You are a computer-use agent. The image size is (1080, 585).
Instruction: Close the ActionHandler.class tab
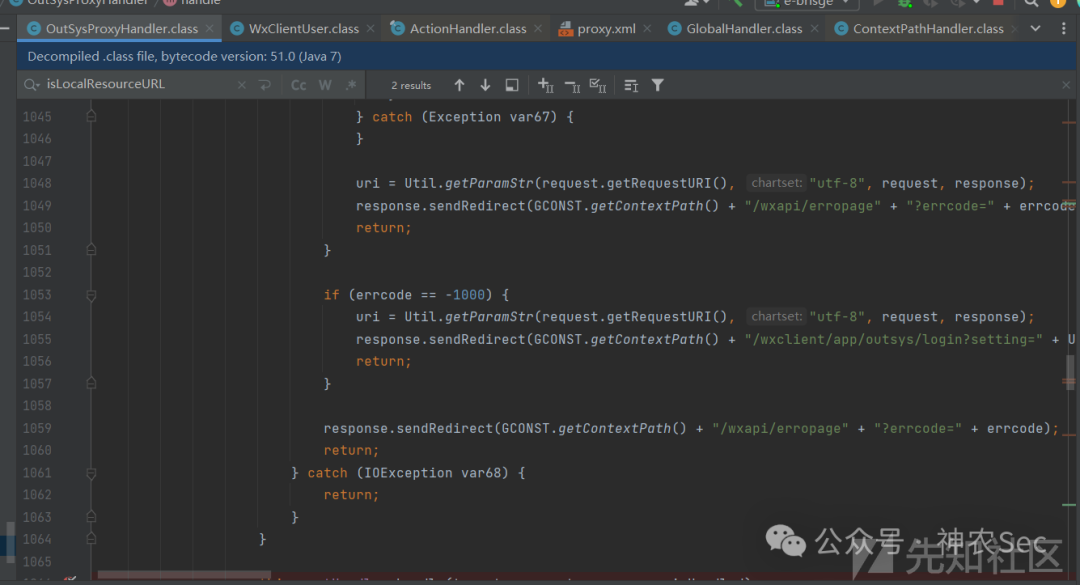tap(538, 29)
